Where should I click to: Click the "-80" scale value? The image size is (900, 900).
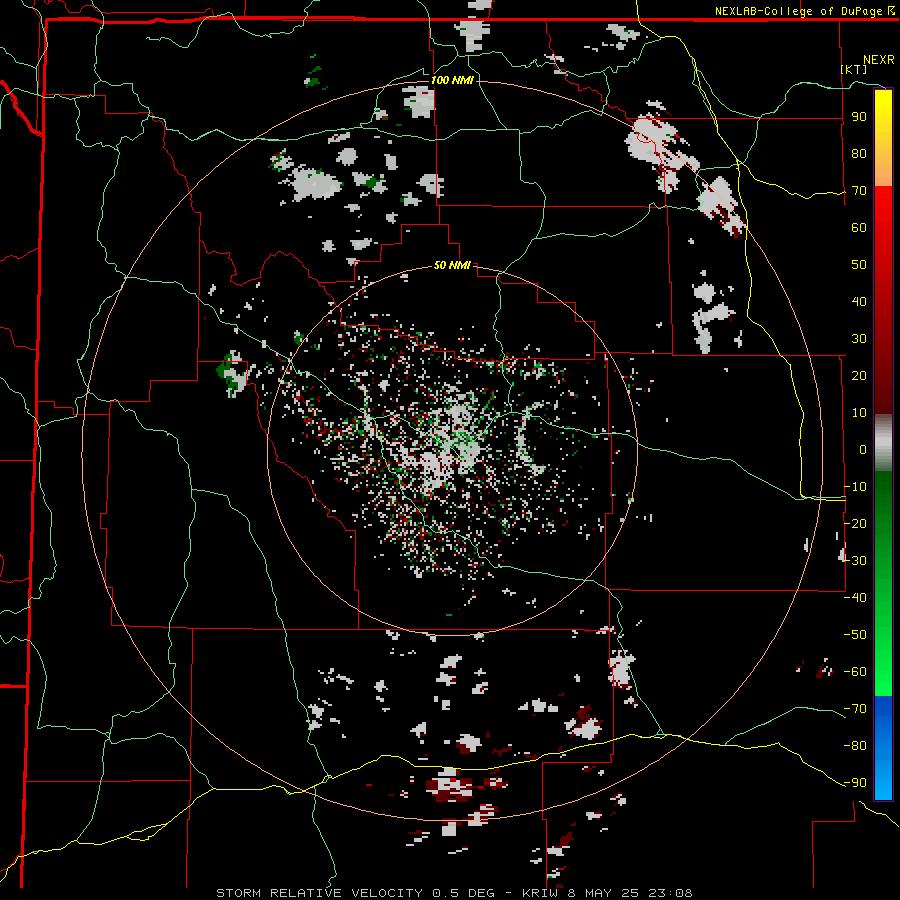coord(855,746)
